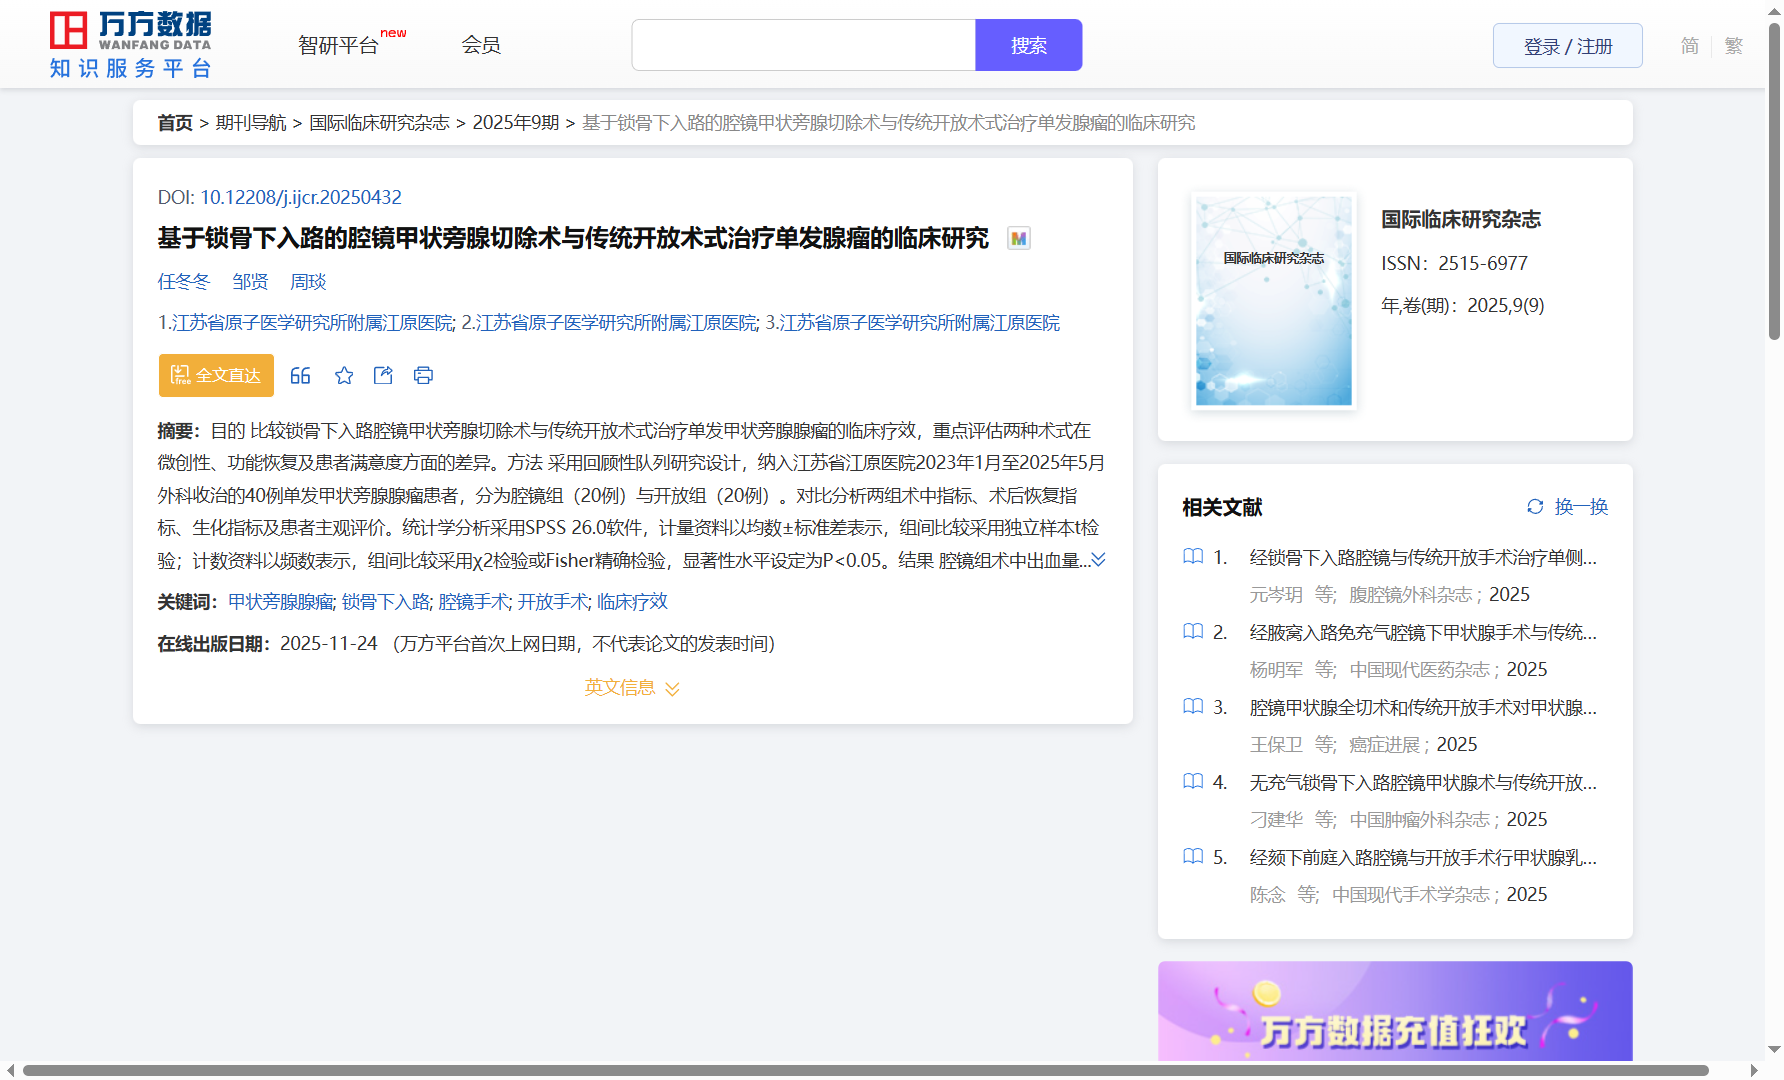
Task: Click the Wanfang Data logo
Action: point(131,45)
